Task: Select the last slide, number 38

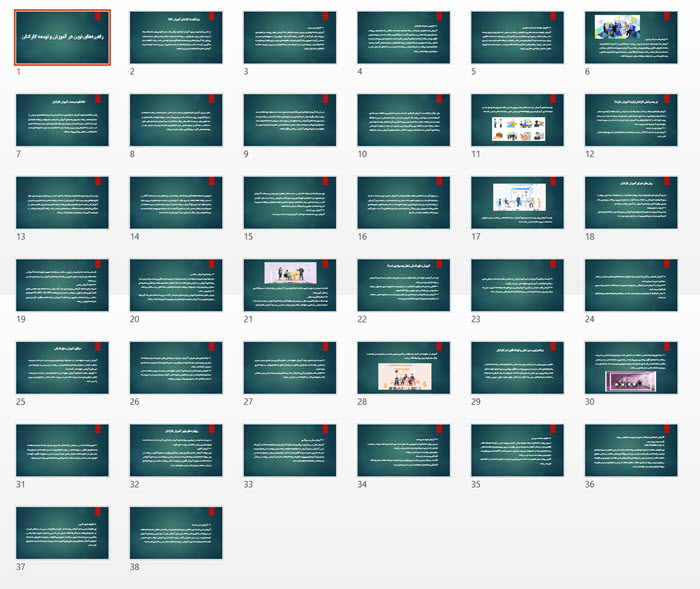Action: 176,533
